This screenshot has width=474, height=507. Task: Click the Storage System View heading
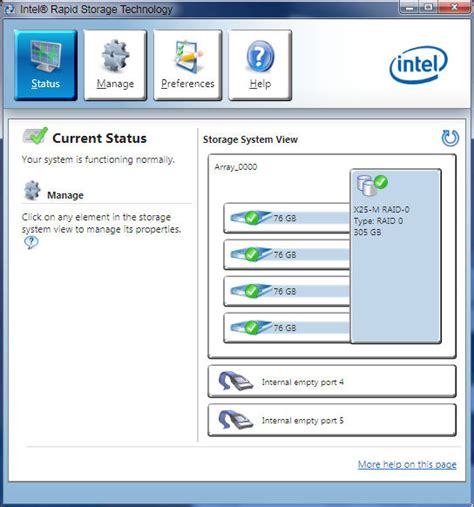pos(250,139)
